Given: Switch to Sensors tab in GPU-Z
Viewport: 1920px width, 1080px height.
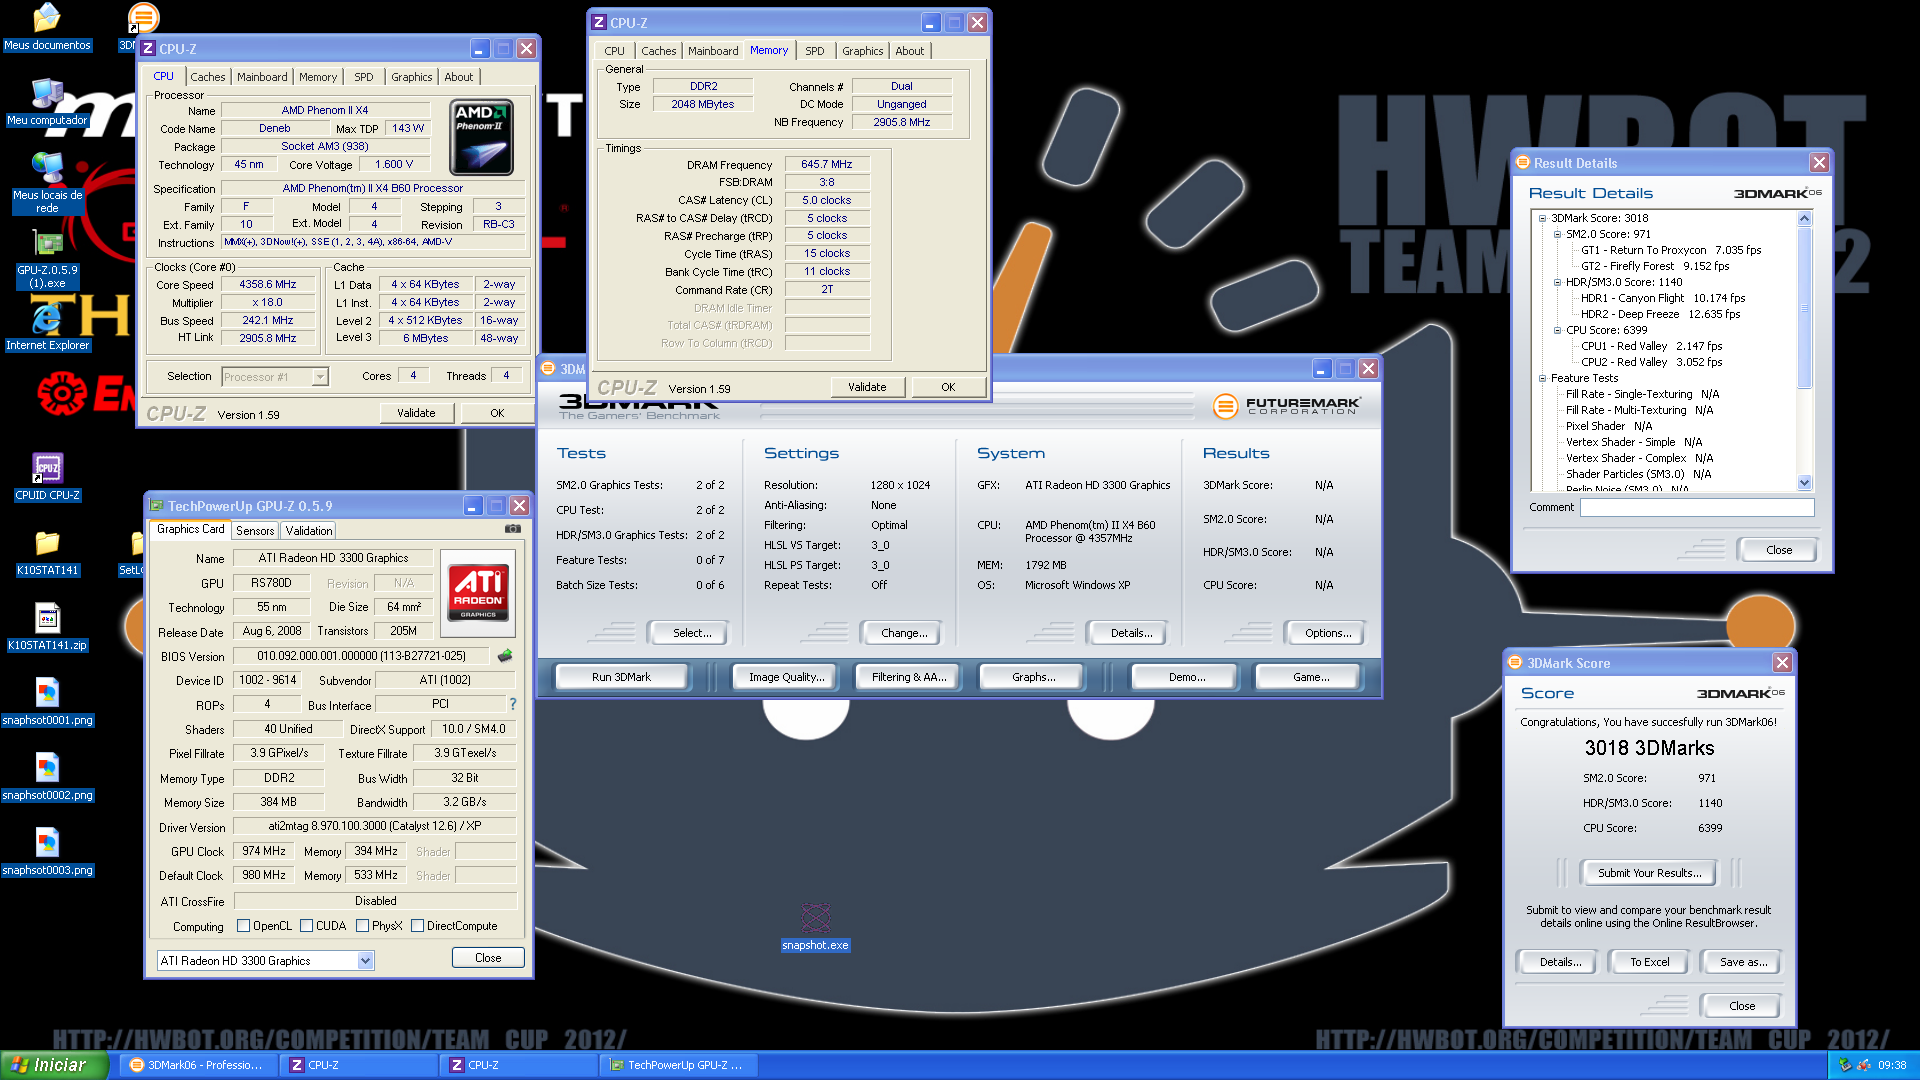Looking at the screenshot, I should (x=255, y=531).
